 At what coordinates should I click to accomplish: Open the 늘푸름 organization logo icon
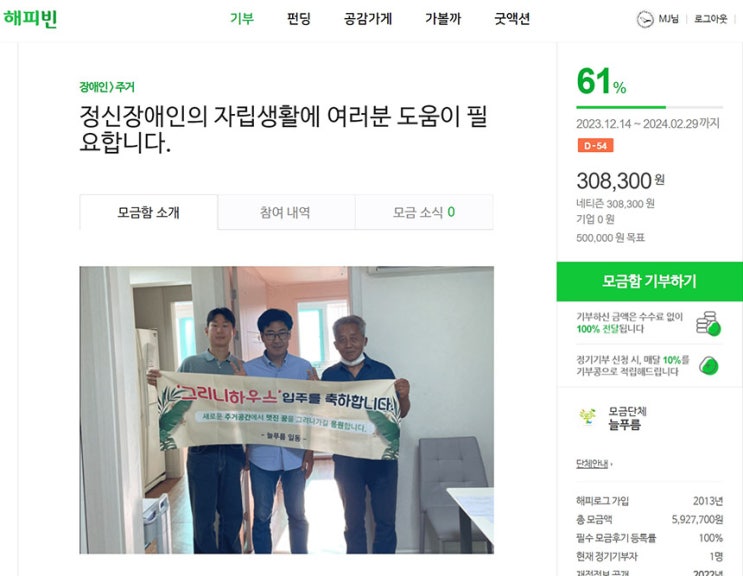point(588,417)
